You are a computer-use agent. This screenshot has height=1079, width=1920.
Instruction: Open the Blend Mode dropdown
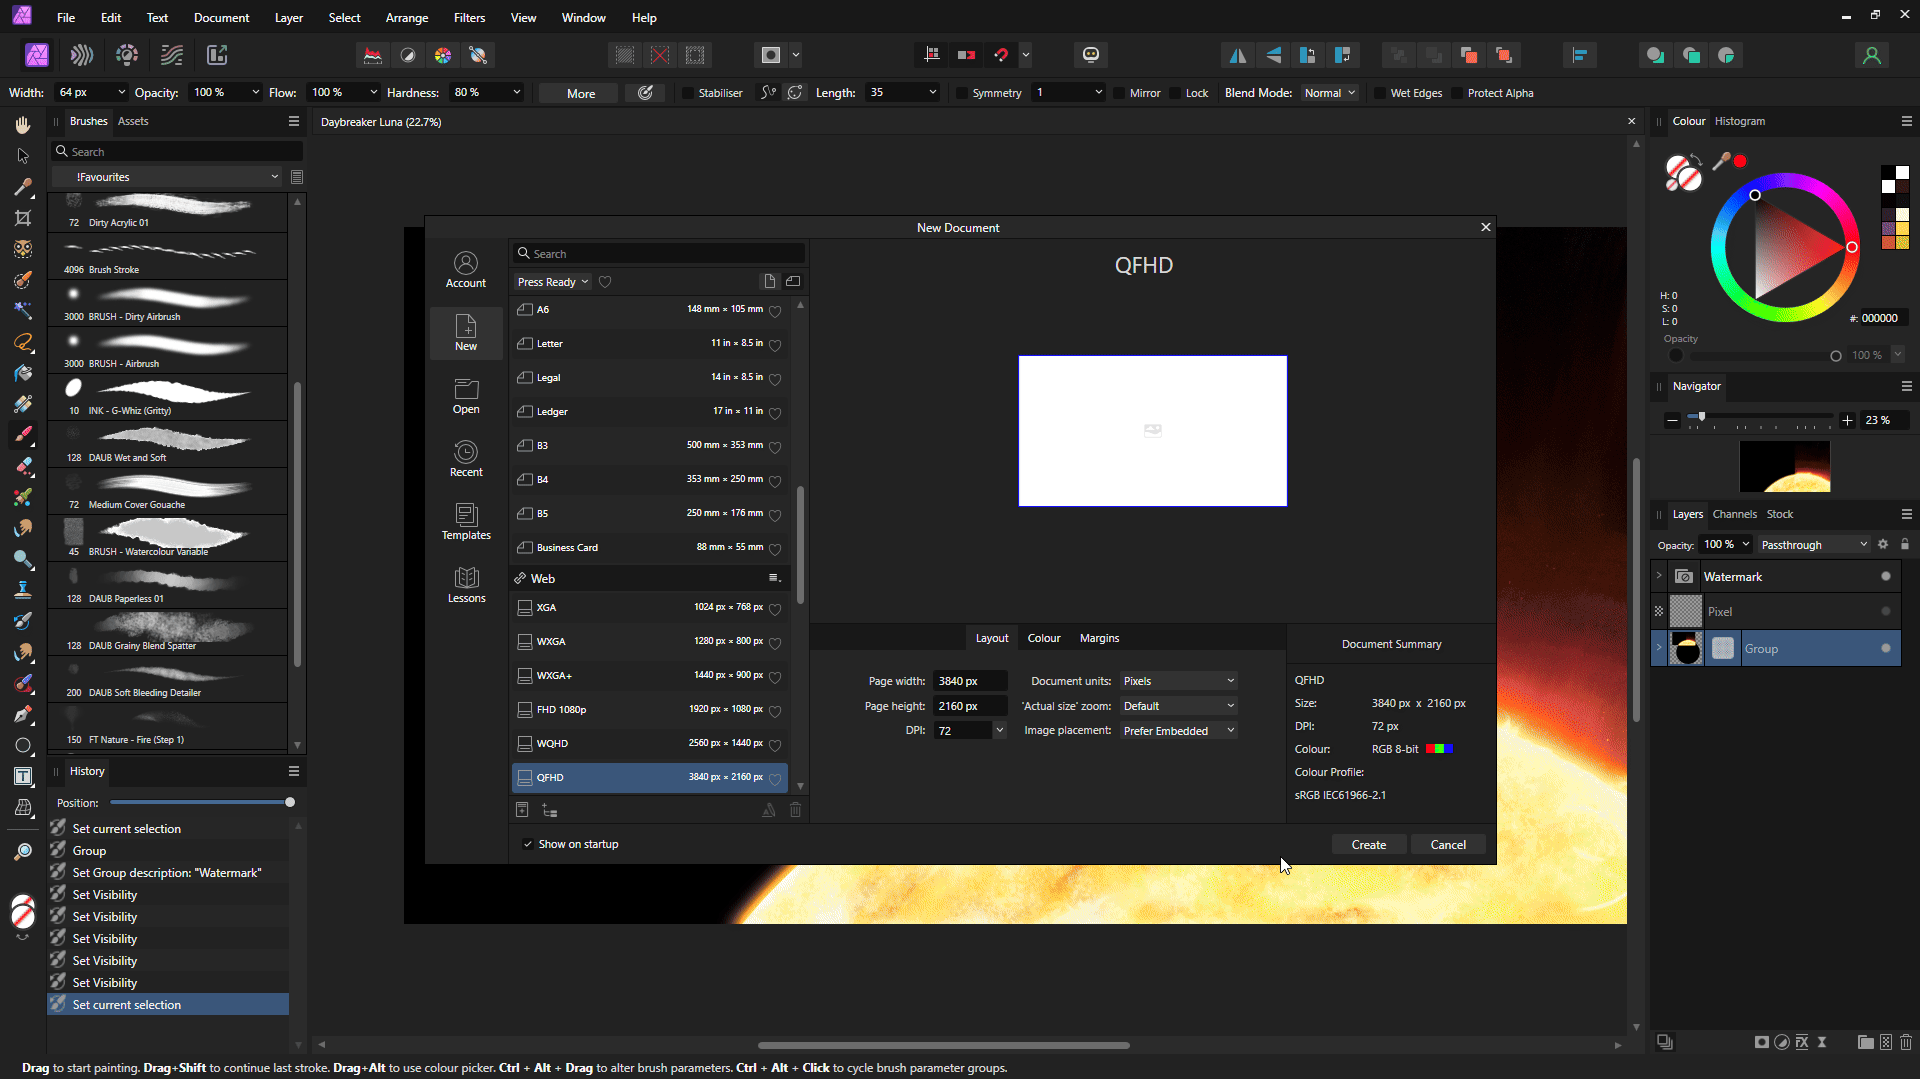[1329, 92]
